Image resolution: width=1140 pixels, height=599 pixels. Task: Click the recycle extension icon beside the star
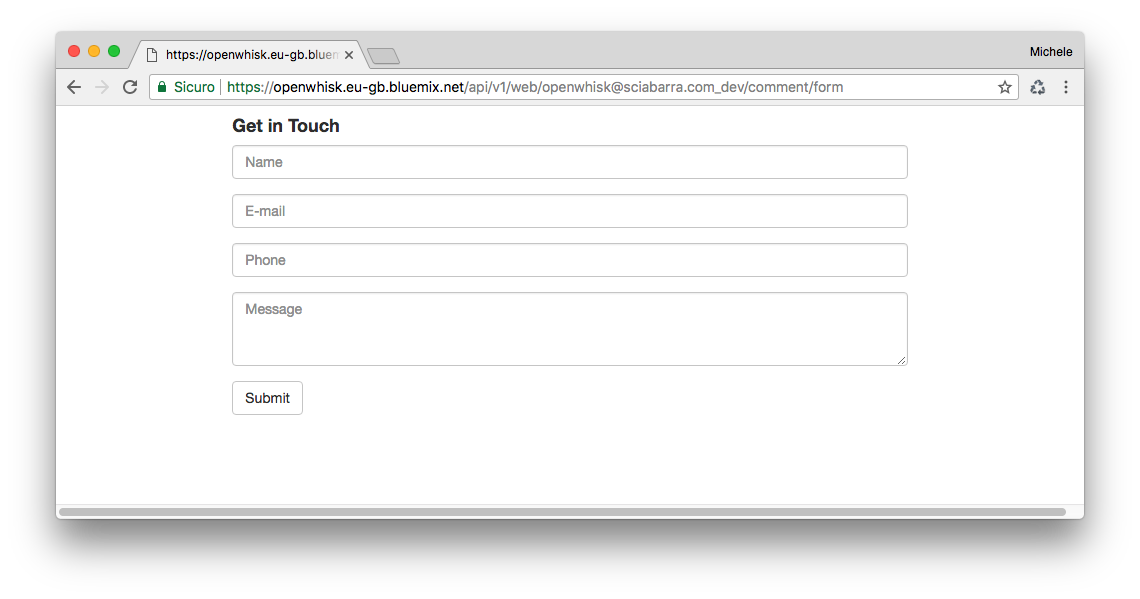coord(1037,87)
